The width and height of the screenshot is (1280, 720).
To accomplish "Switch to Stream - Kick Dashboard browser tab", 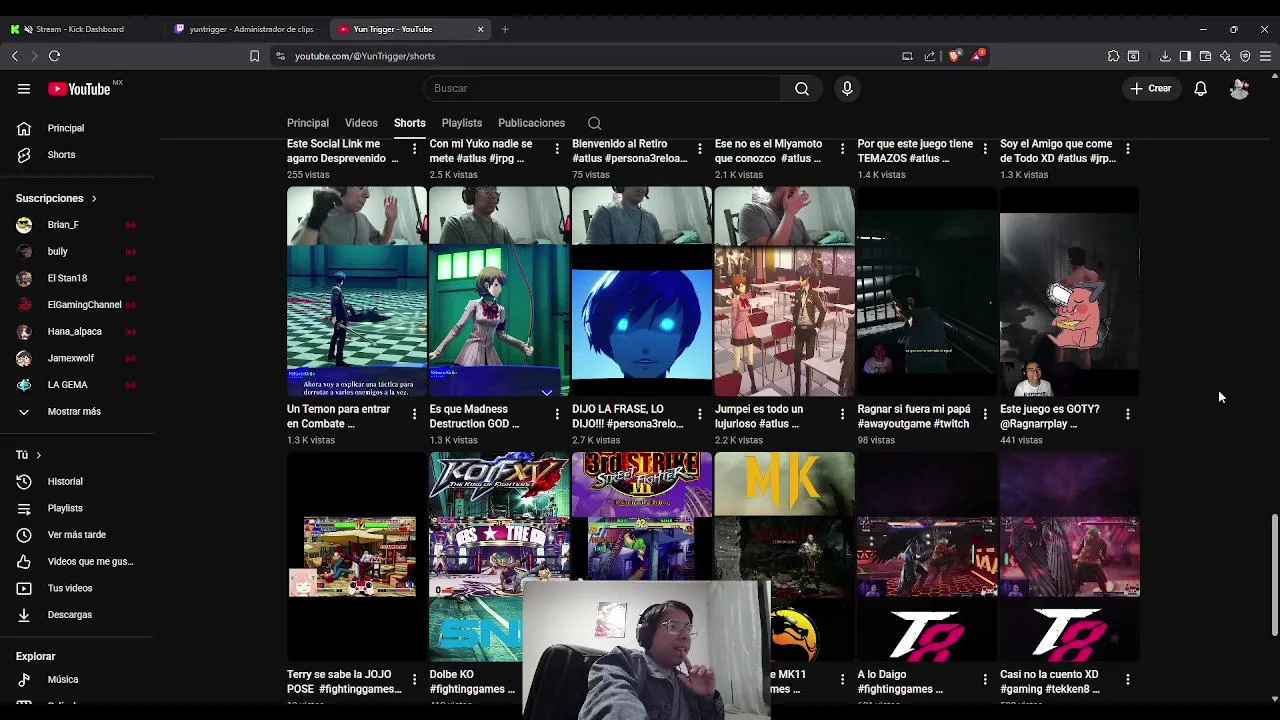I will (x=82, y=29).
